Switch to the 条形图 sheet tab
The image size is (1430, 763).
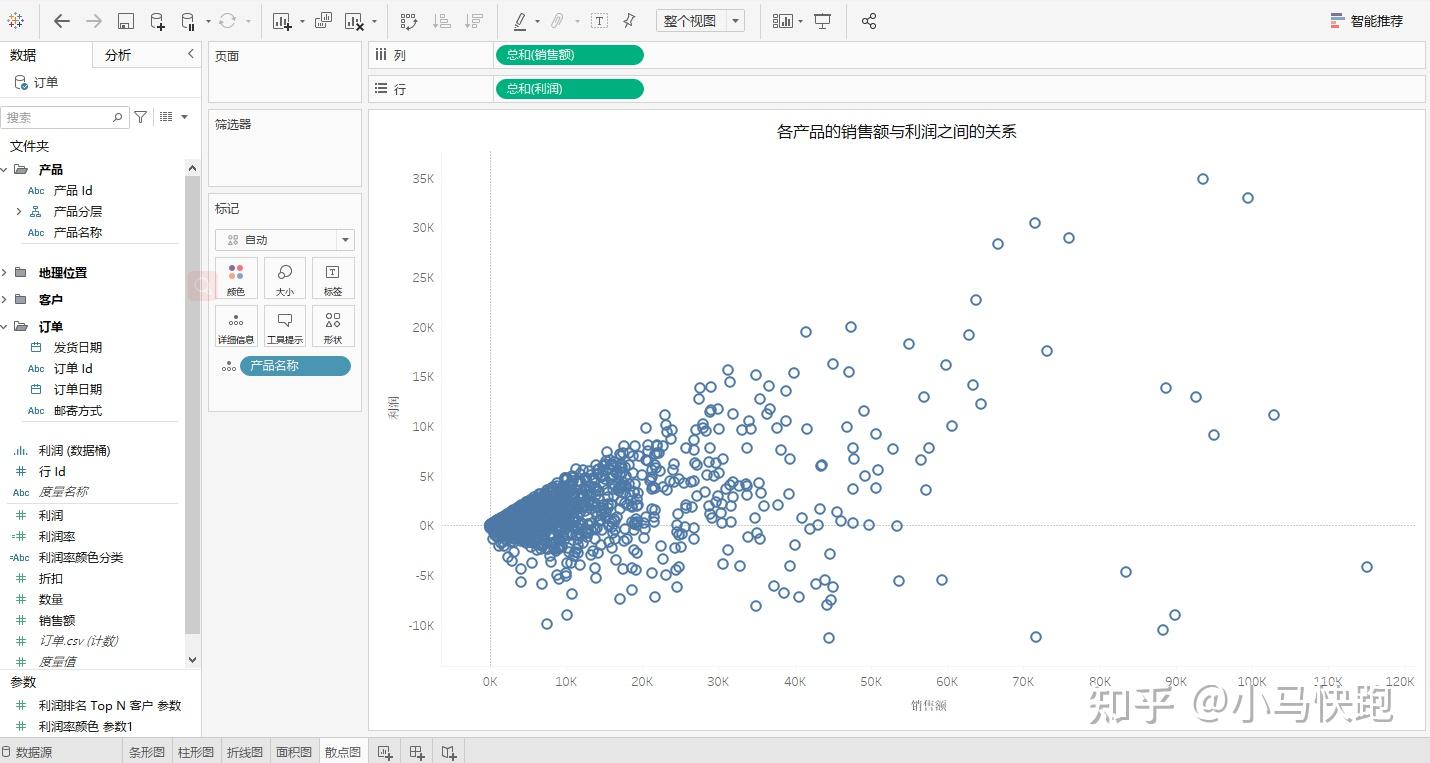point(146,752)
